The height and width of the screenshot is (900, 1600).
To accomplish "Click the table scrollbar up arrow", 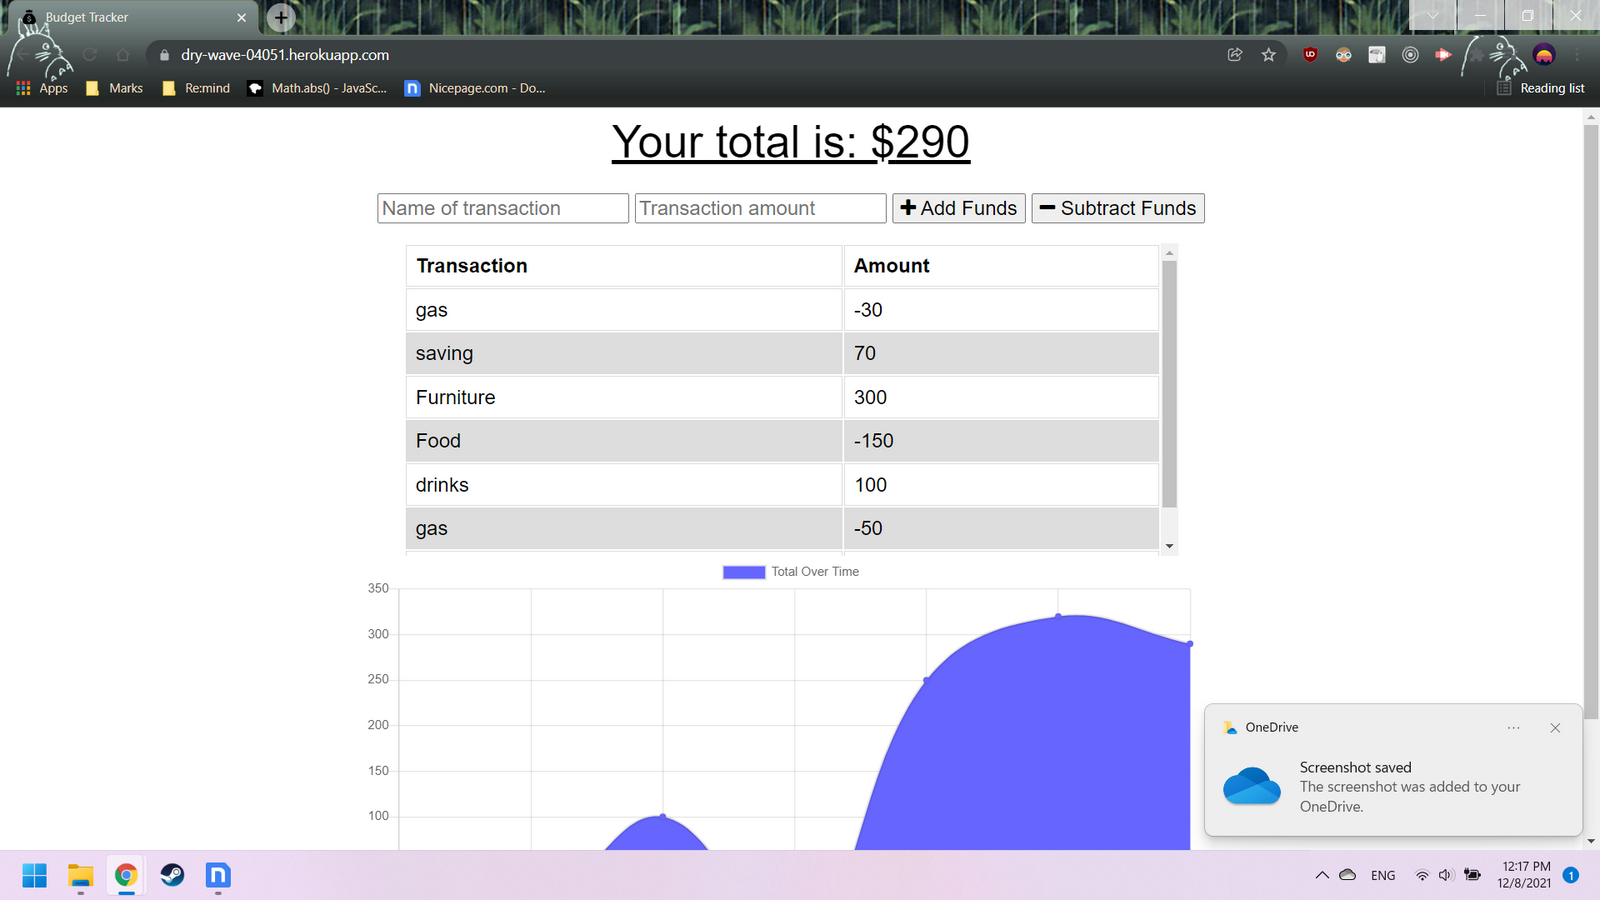I will (x=1169, y=252).
